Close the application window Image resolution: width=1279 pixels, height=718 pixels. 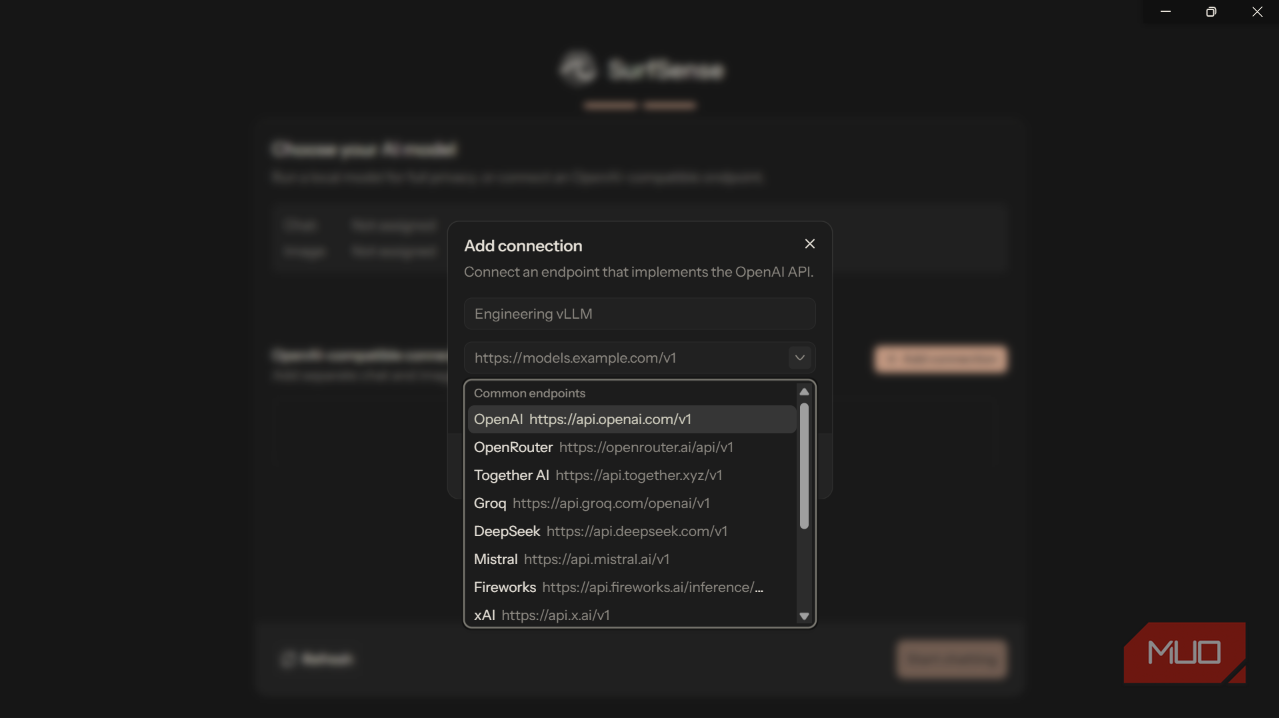(x=1257, y=12)
